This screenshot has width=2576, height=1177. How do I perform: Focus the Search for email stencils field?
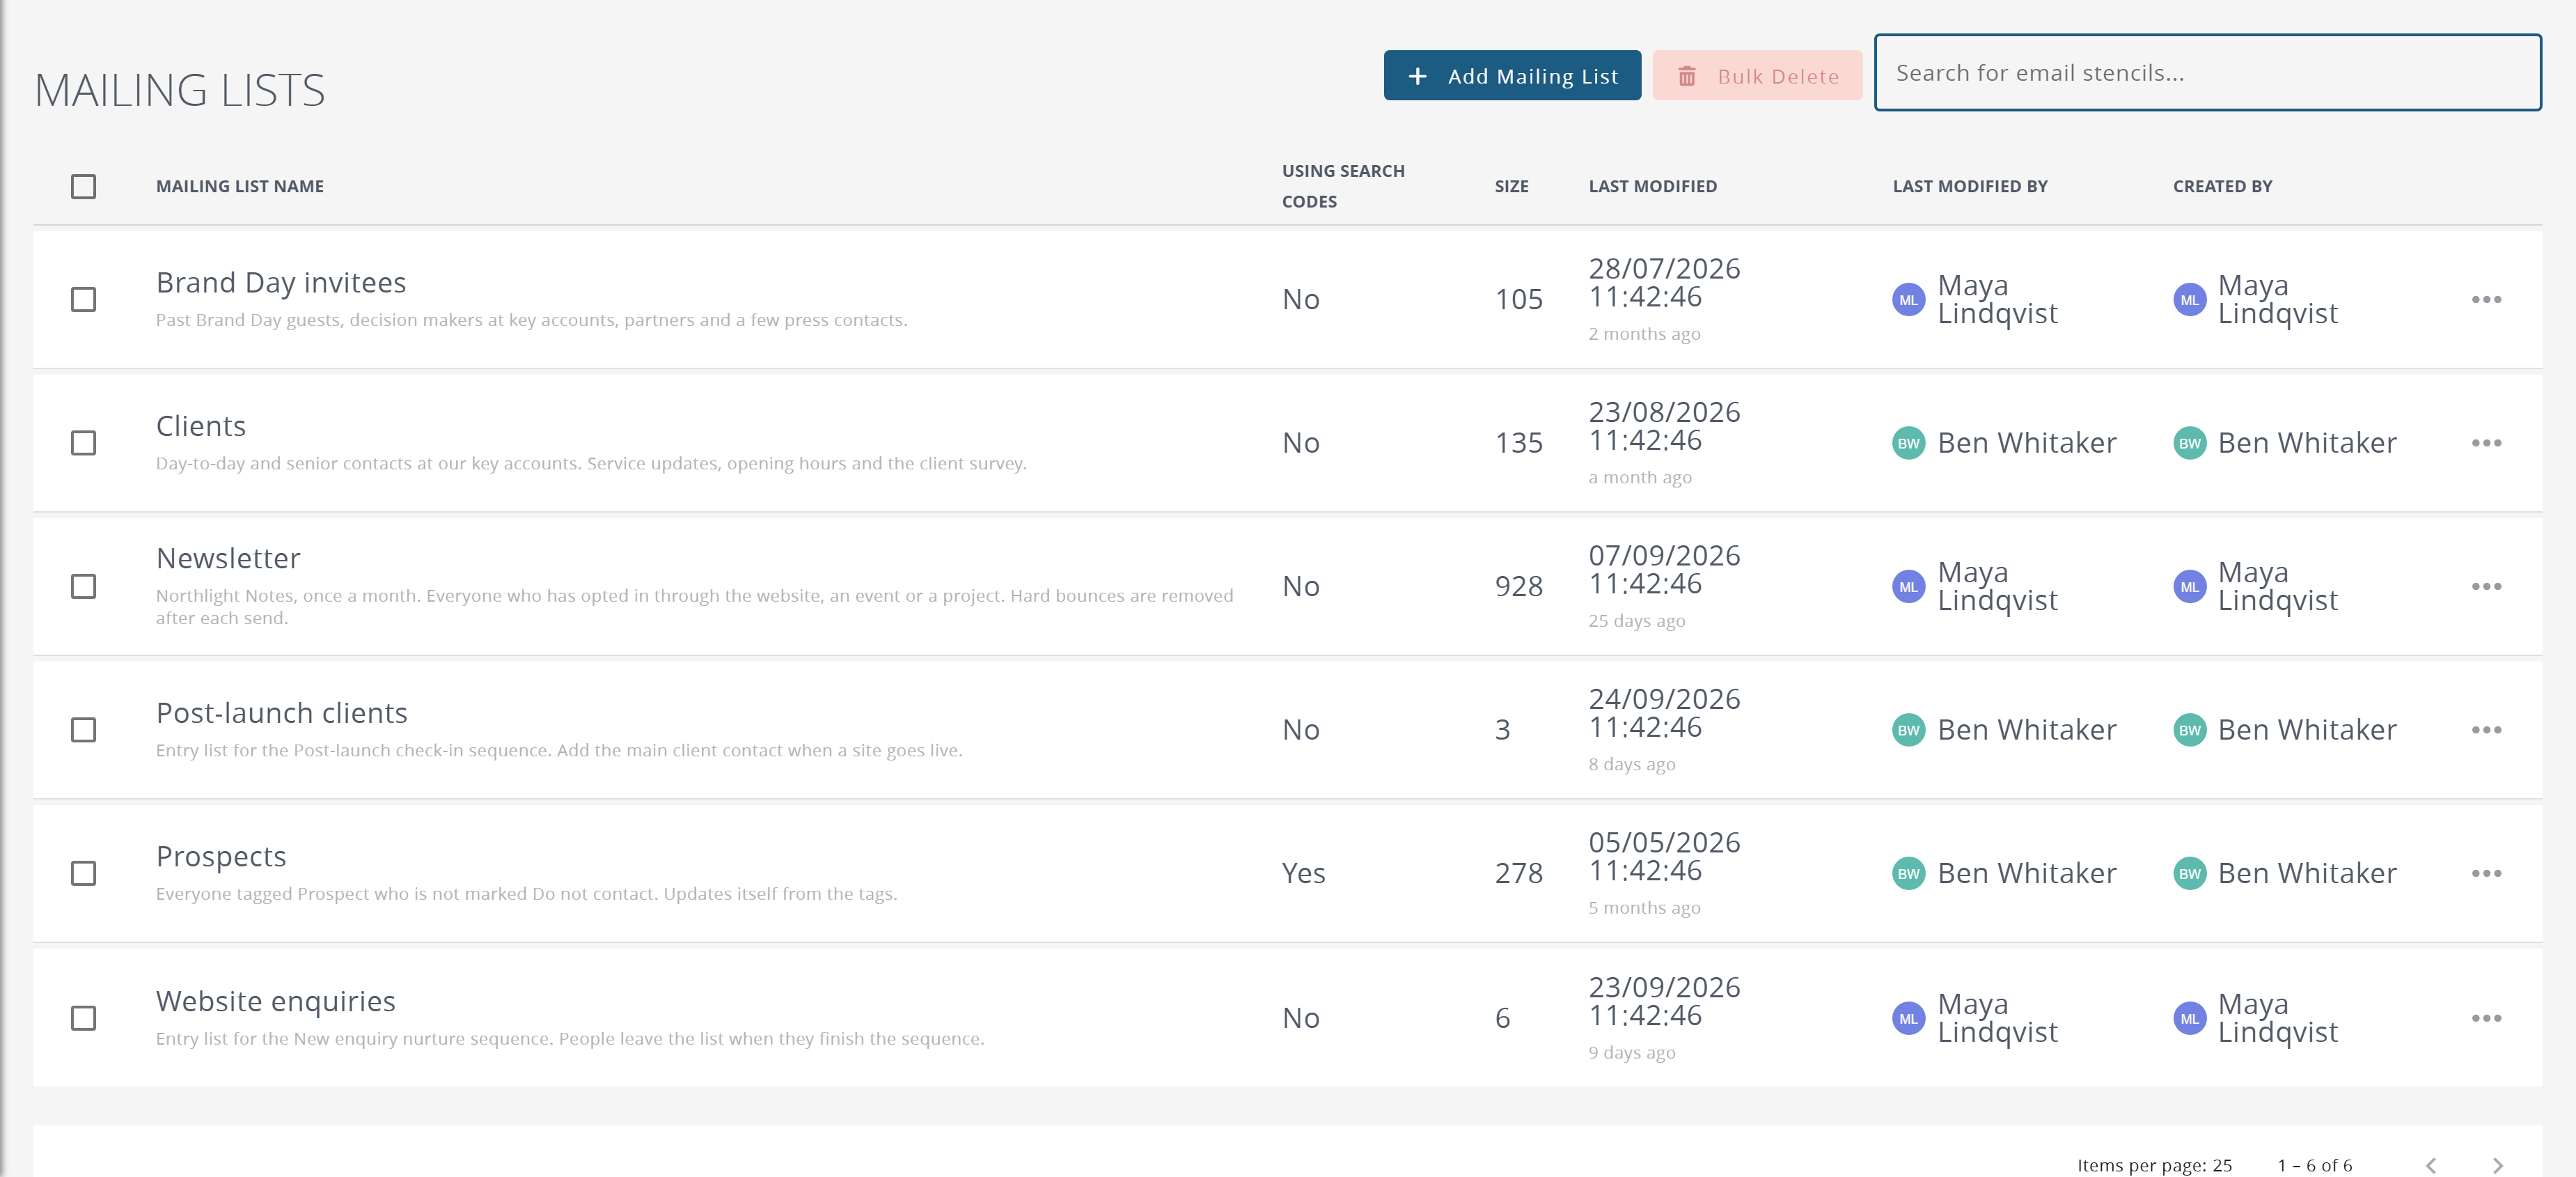point(2207,73)
